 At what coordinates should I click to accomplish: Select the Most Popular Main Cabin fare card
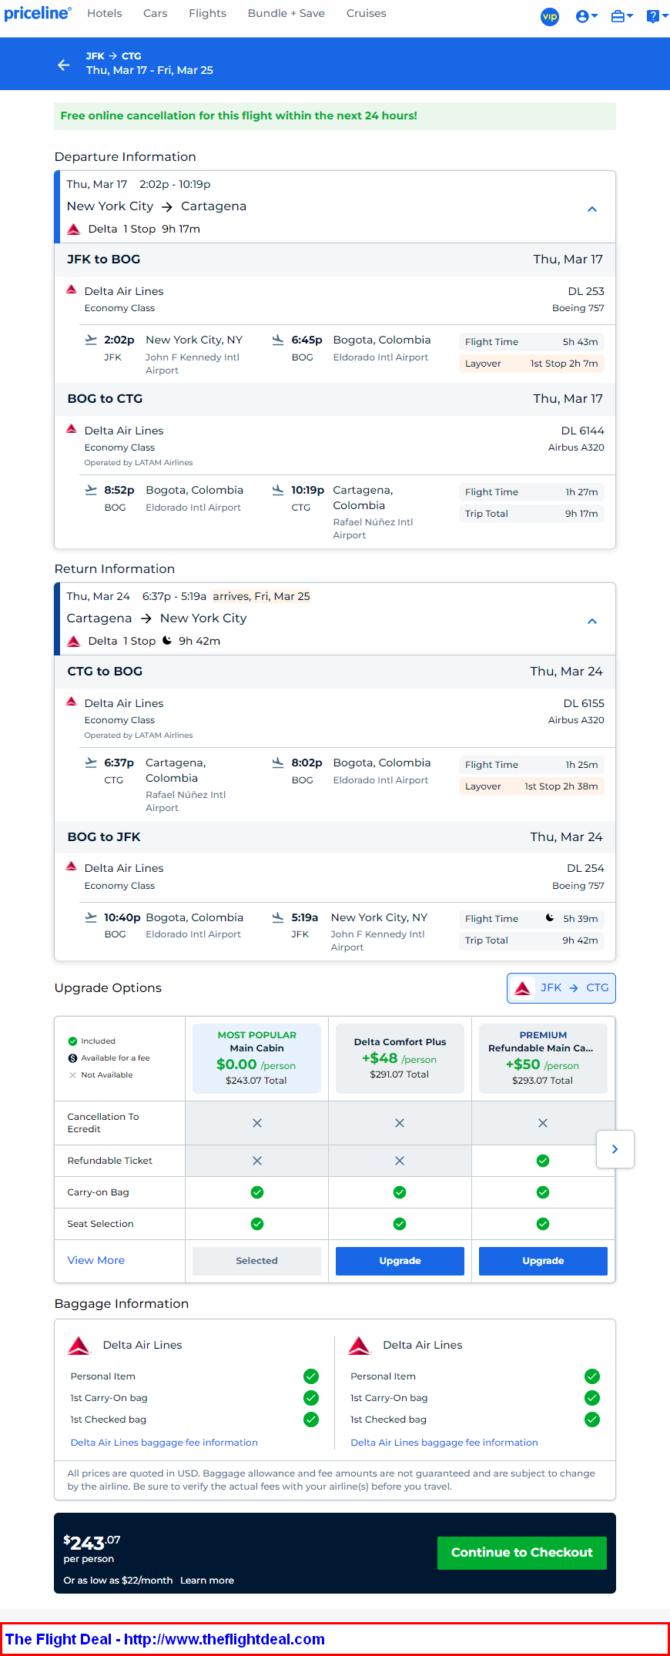(257, 1058)
